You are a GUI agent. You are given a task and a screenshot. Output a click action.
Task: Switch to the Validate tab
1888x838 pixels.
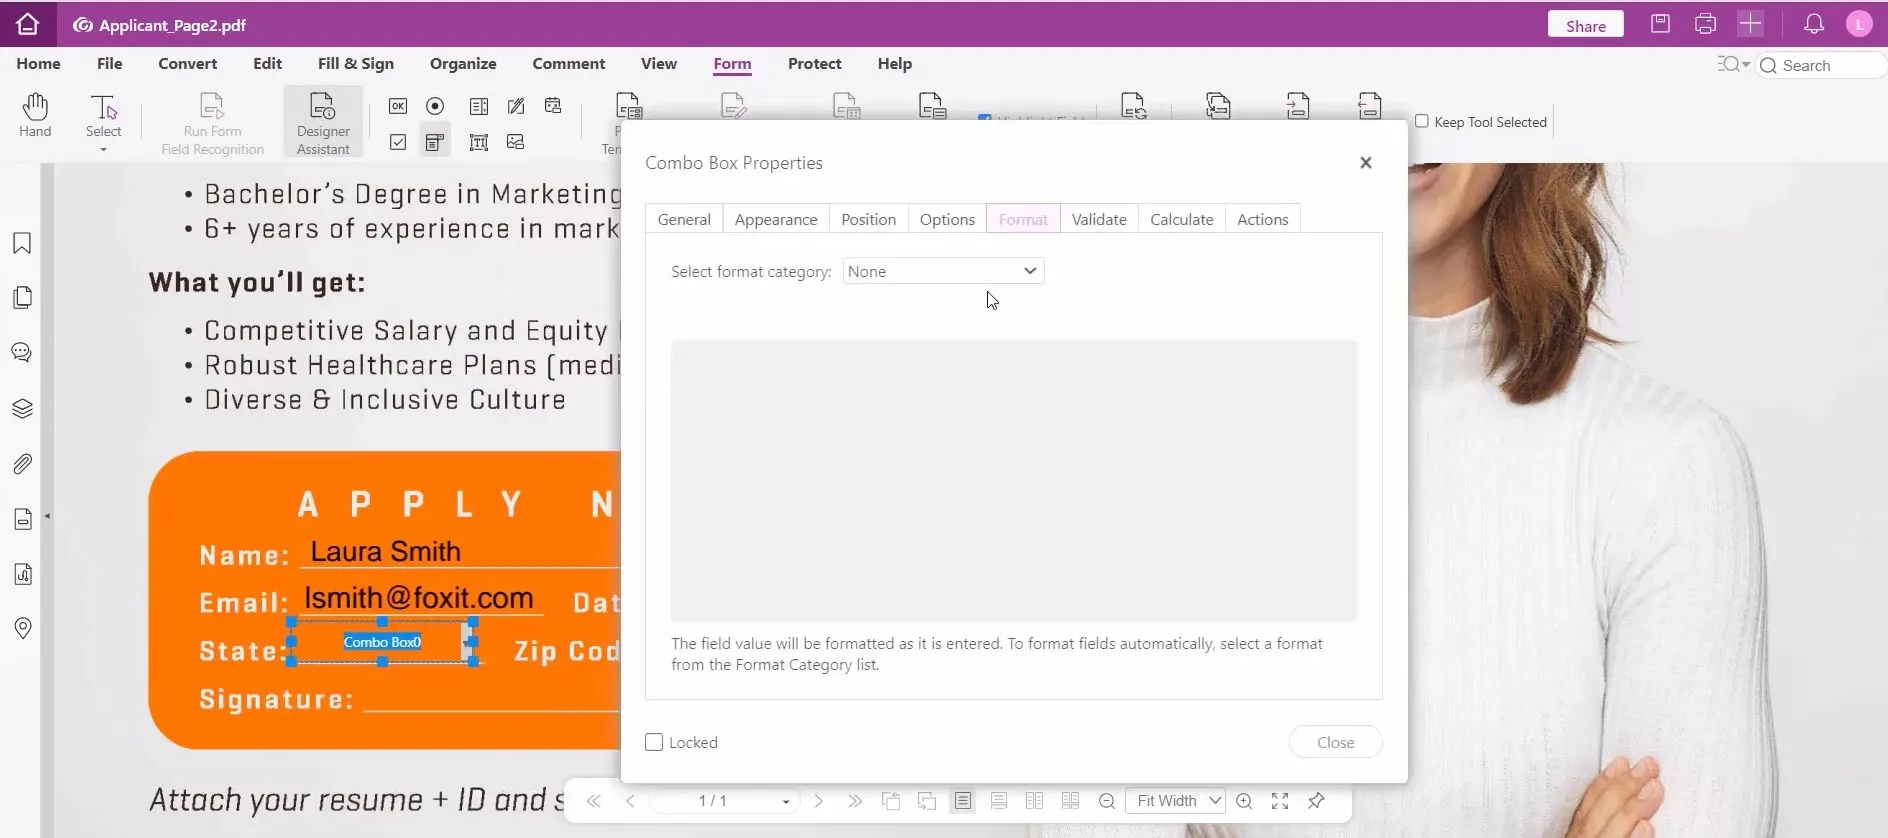coord(1099,219)
